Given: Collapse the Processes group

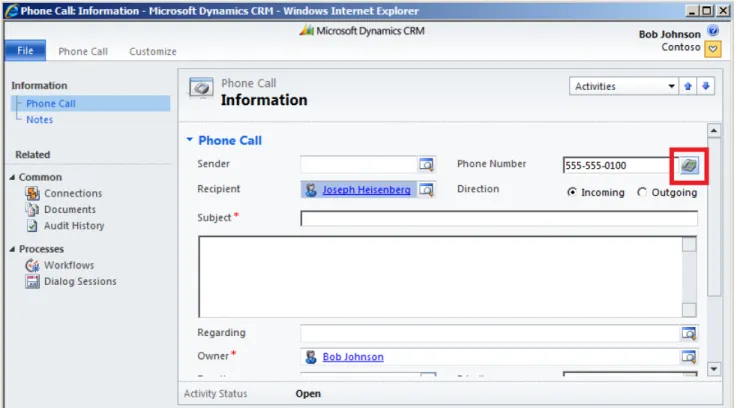Looking at the screenshot, I should point(12,249).
